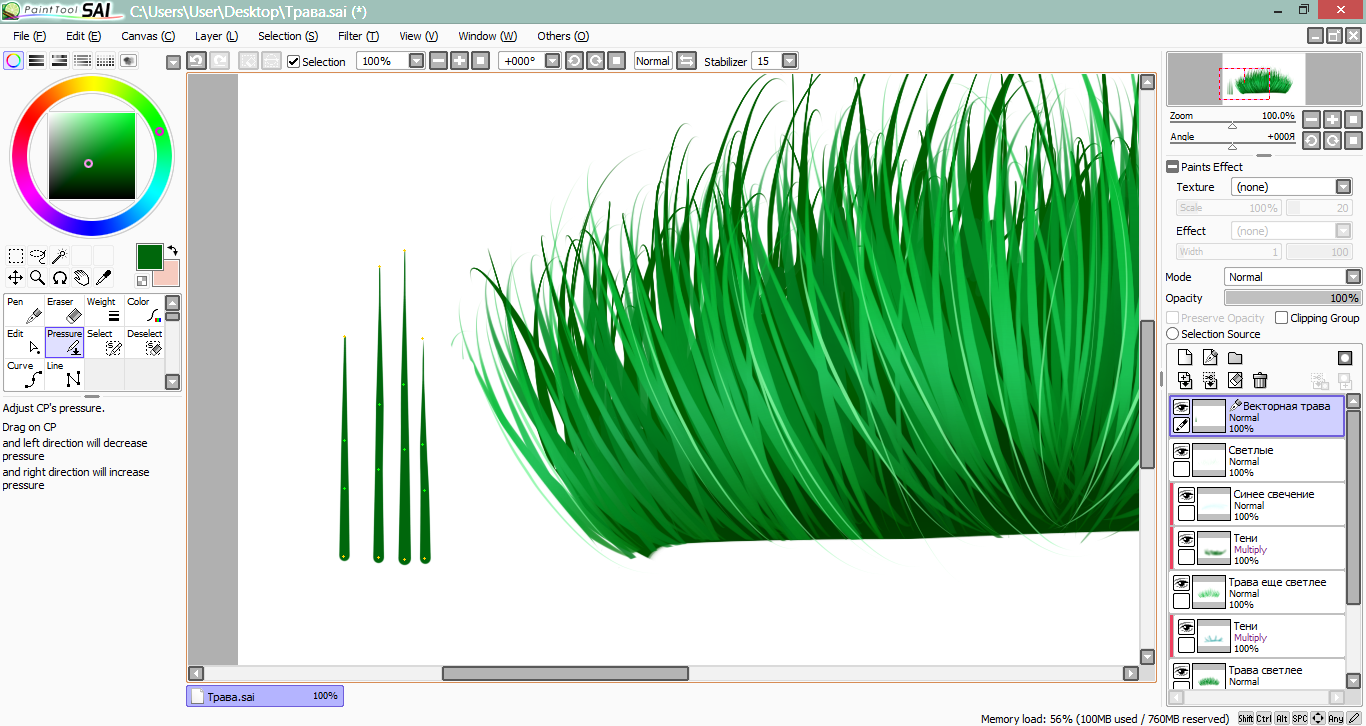Select the Magic Wand tool
Screen dimensions: 1366x726
click(x=60, y=256)
